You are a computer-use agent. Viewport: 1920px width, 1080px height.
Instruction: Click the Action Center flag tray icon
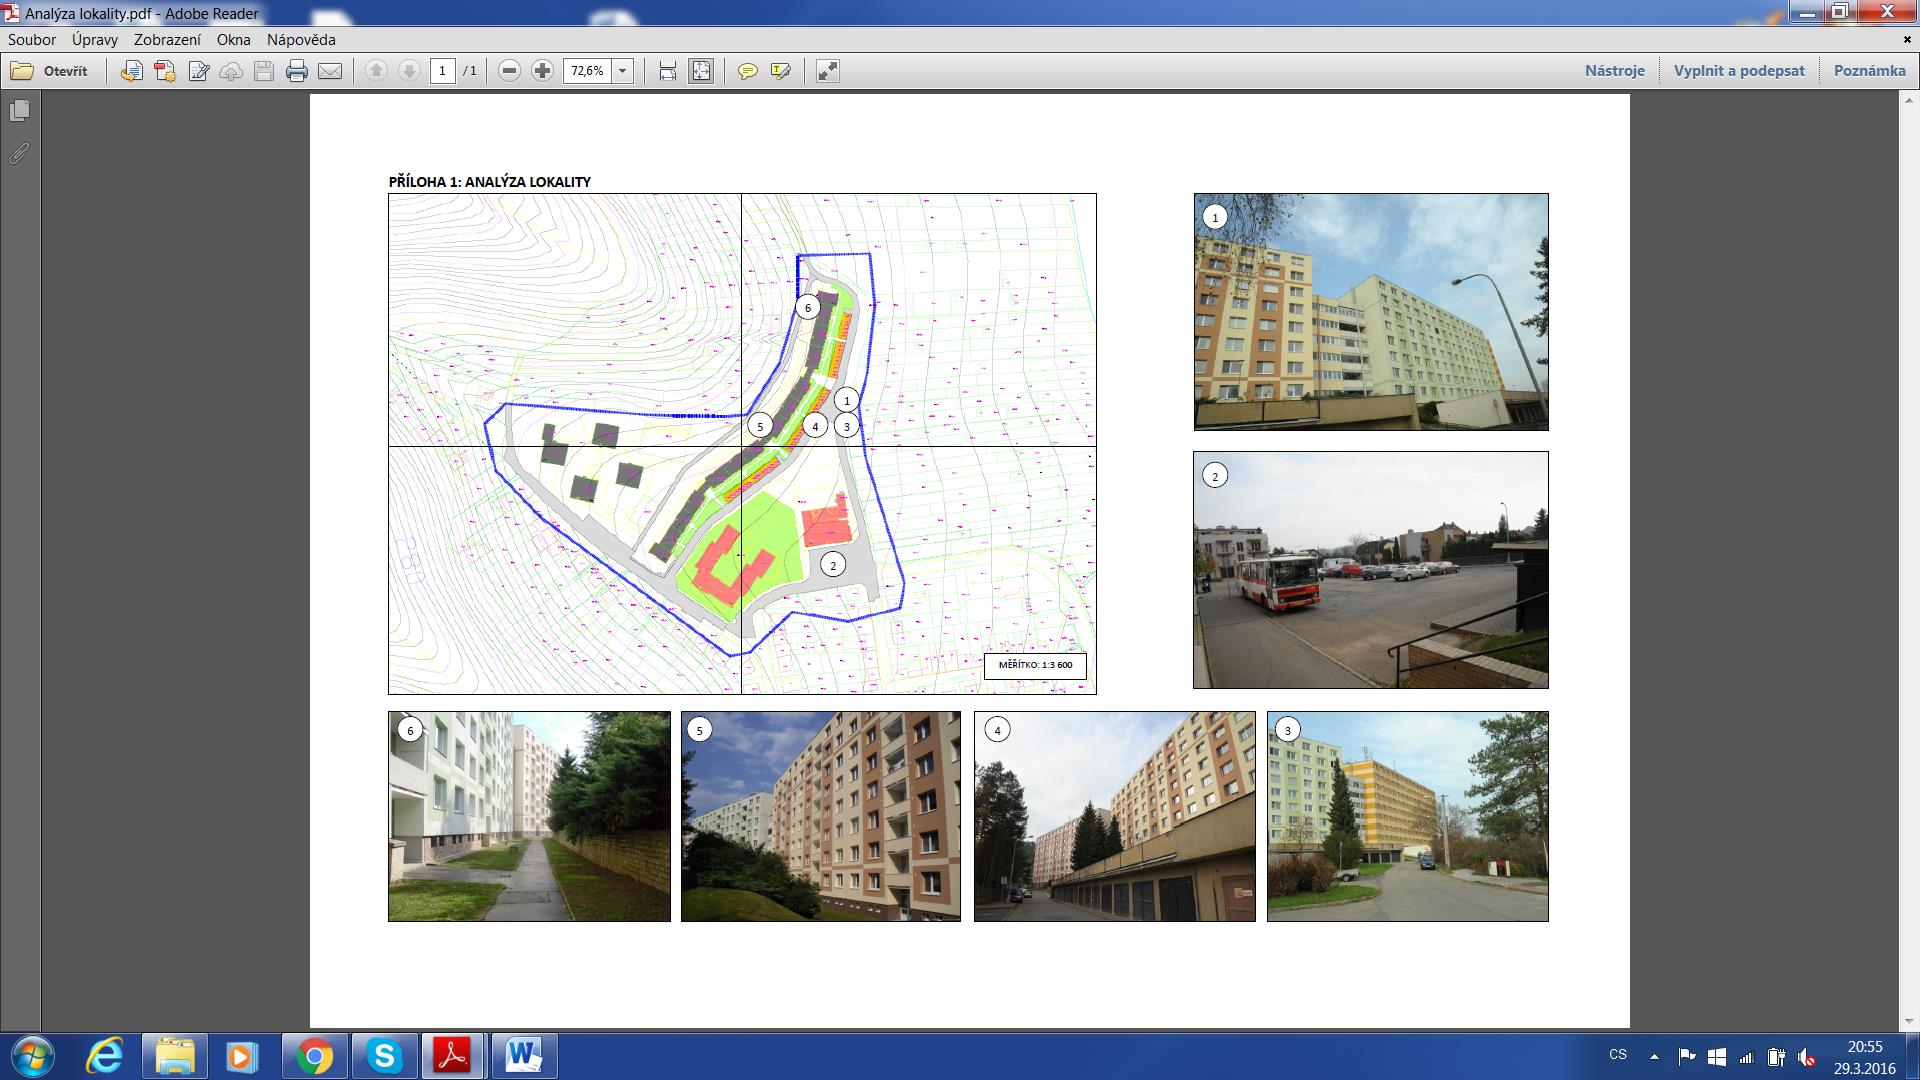coord(1687,1056)
